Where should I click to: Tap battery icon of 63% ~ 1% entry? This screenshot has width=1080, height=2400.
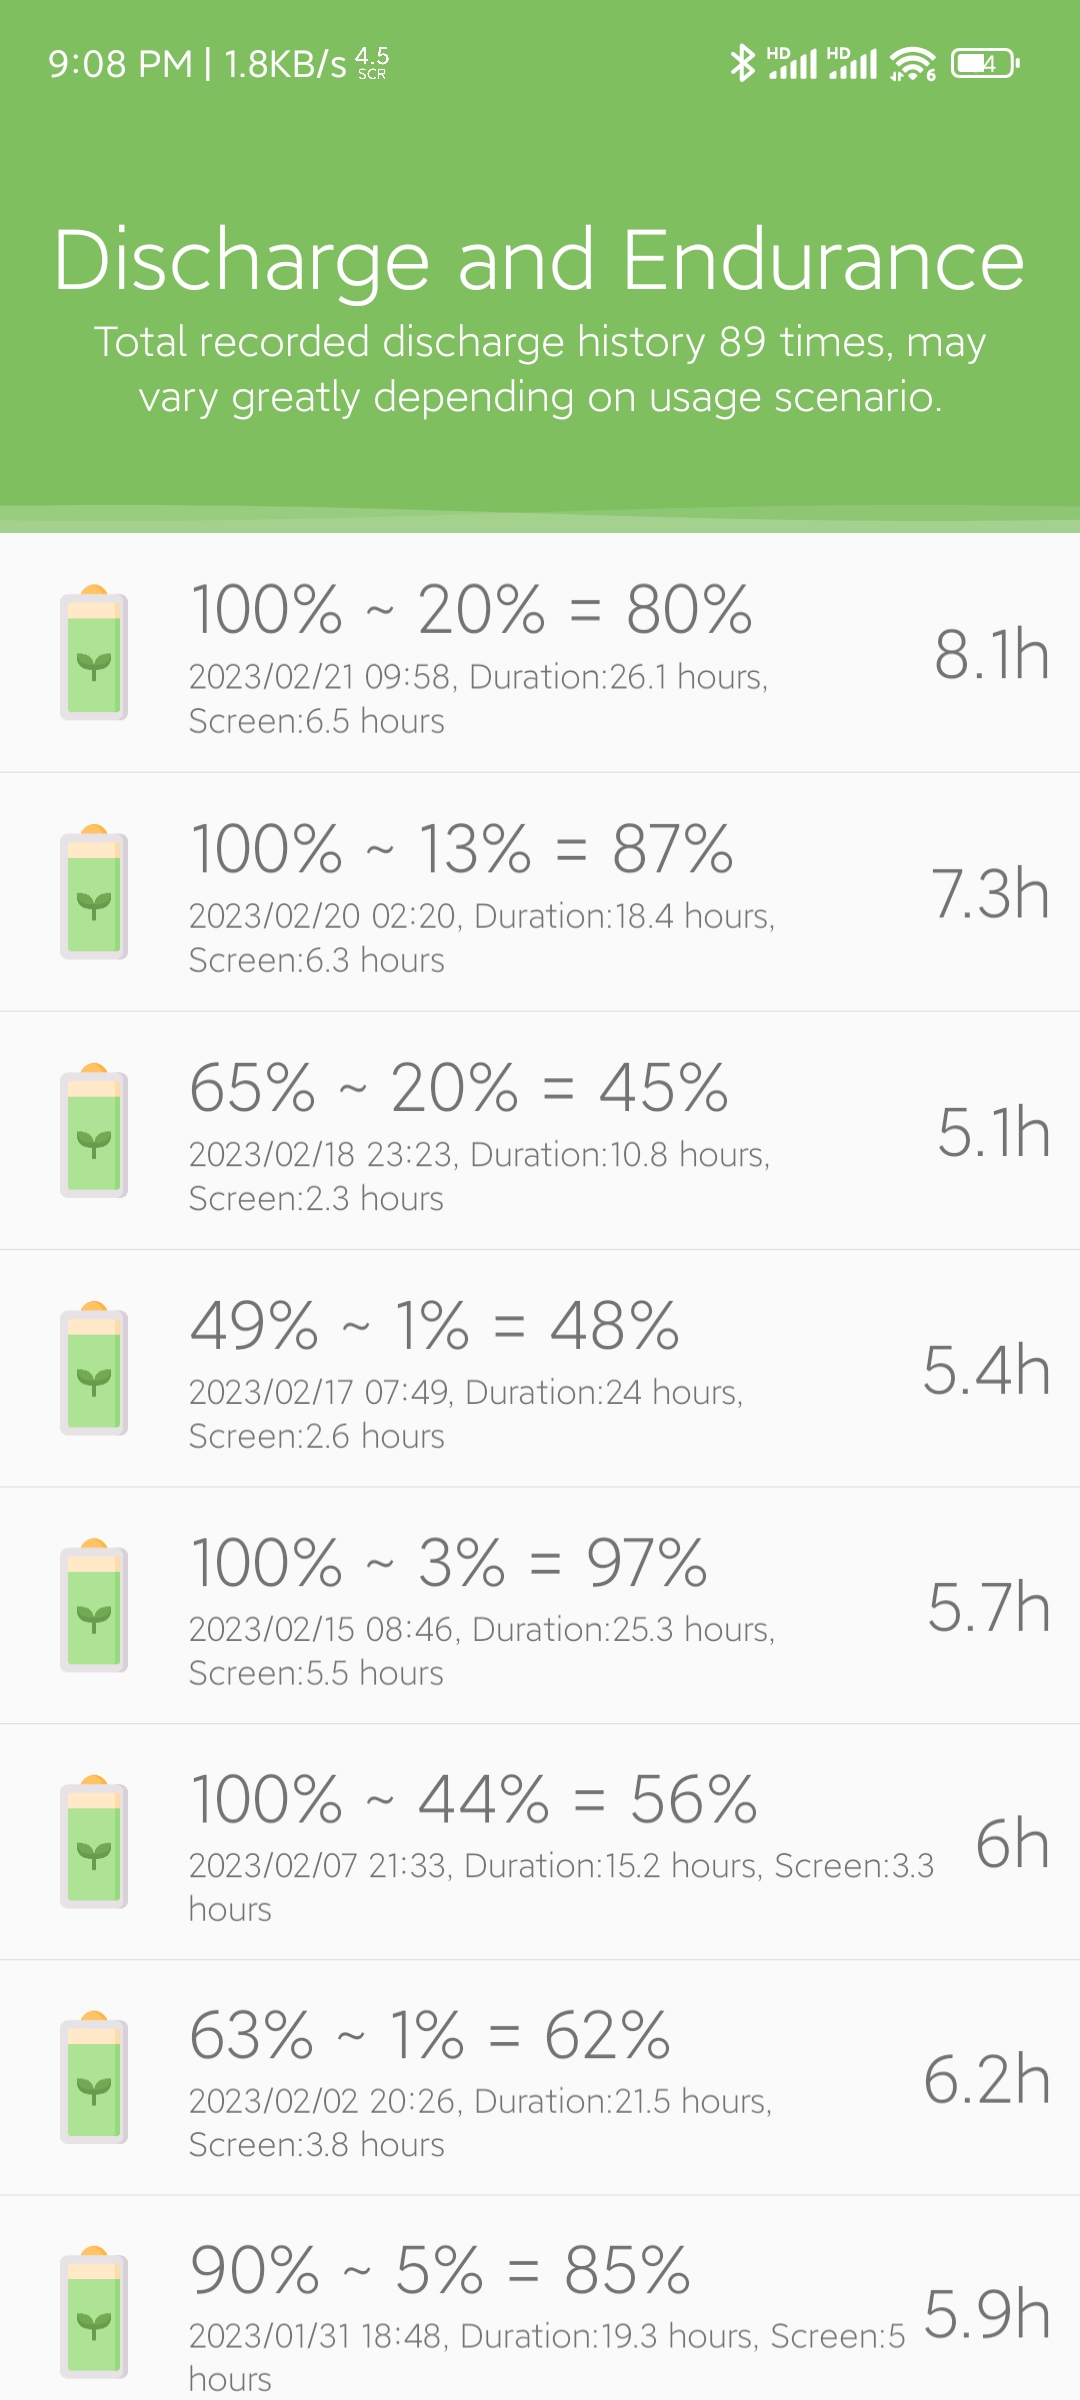[94, 2077]
